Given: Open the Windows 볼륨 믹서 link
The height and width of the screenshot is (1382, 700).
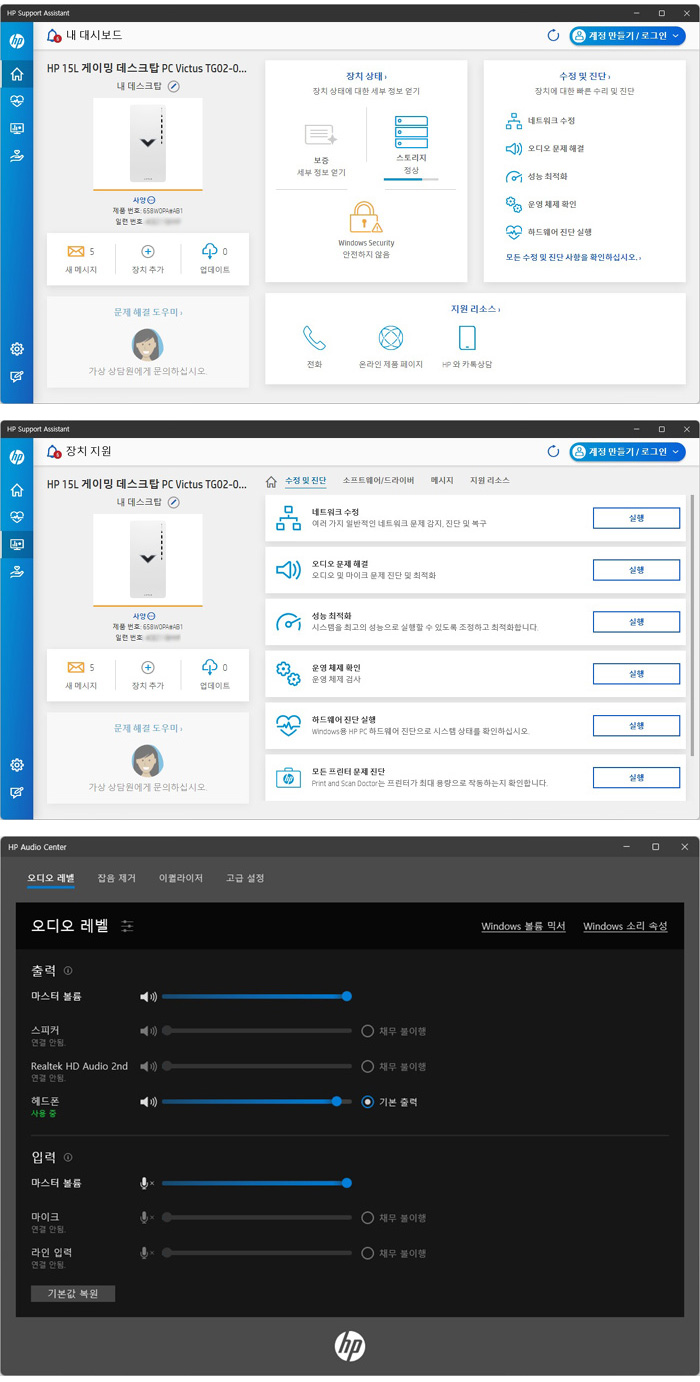Looking at the screenshot, I should (523, 926).
